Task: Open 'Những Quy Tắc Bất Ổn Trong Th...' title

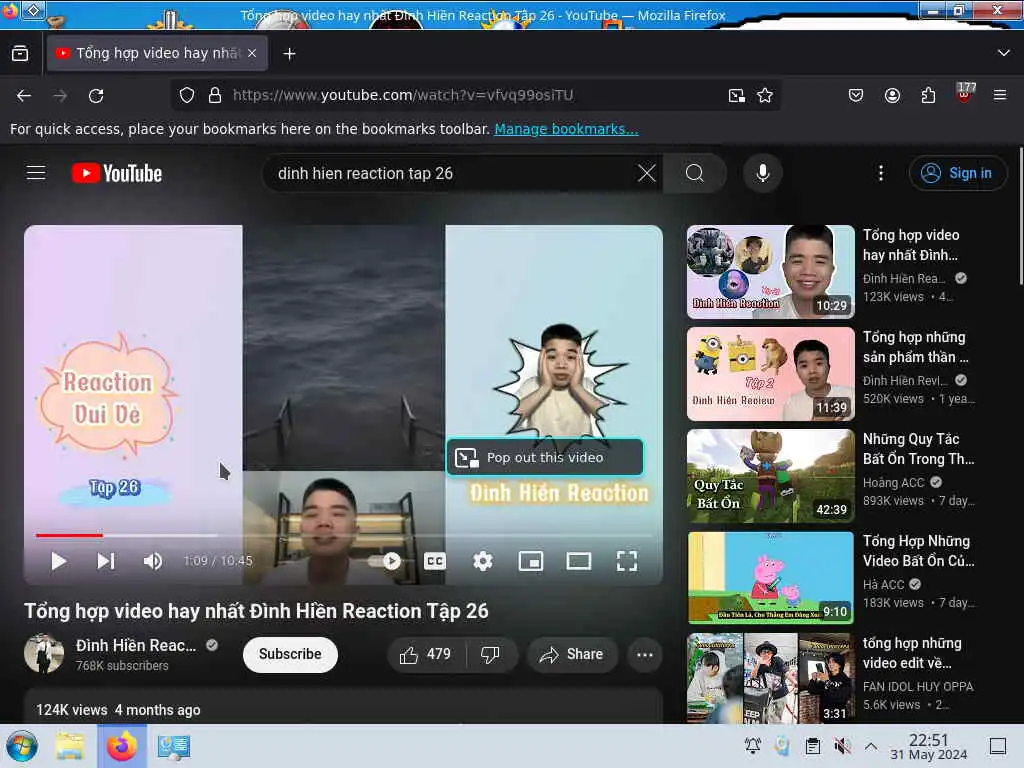Action: pyautogui.click(x=918, y=449)
